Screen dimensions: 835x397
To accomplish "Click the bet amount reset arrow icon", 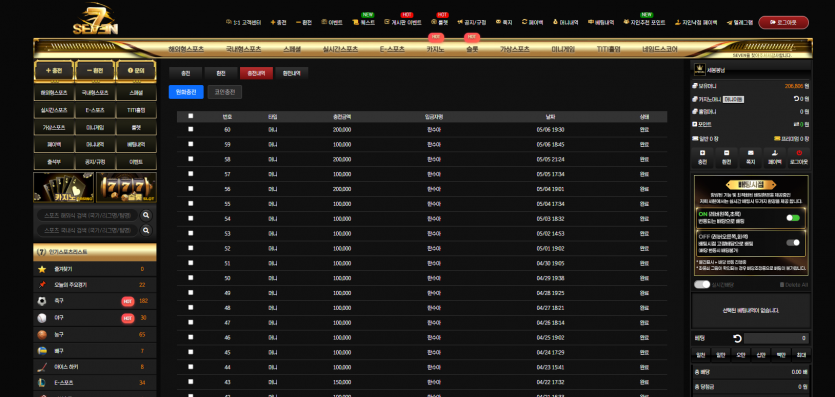I will (737, 338).
